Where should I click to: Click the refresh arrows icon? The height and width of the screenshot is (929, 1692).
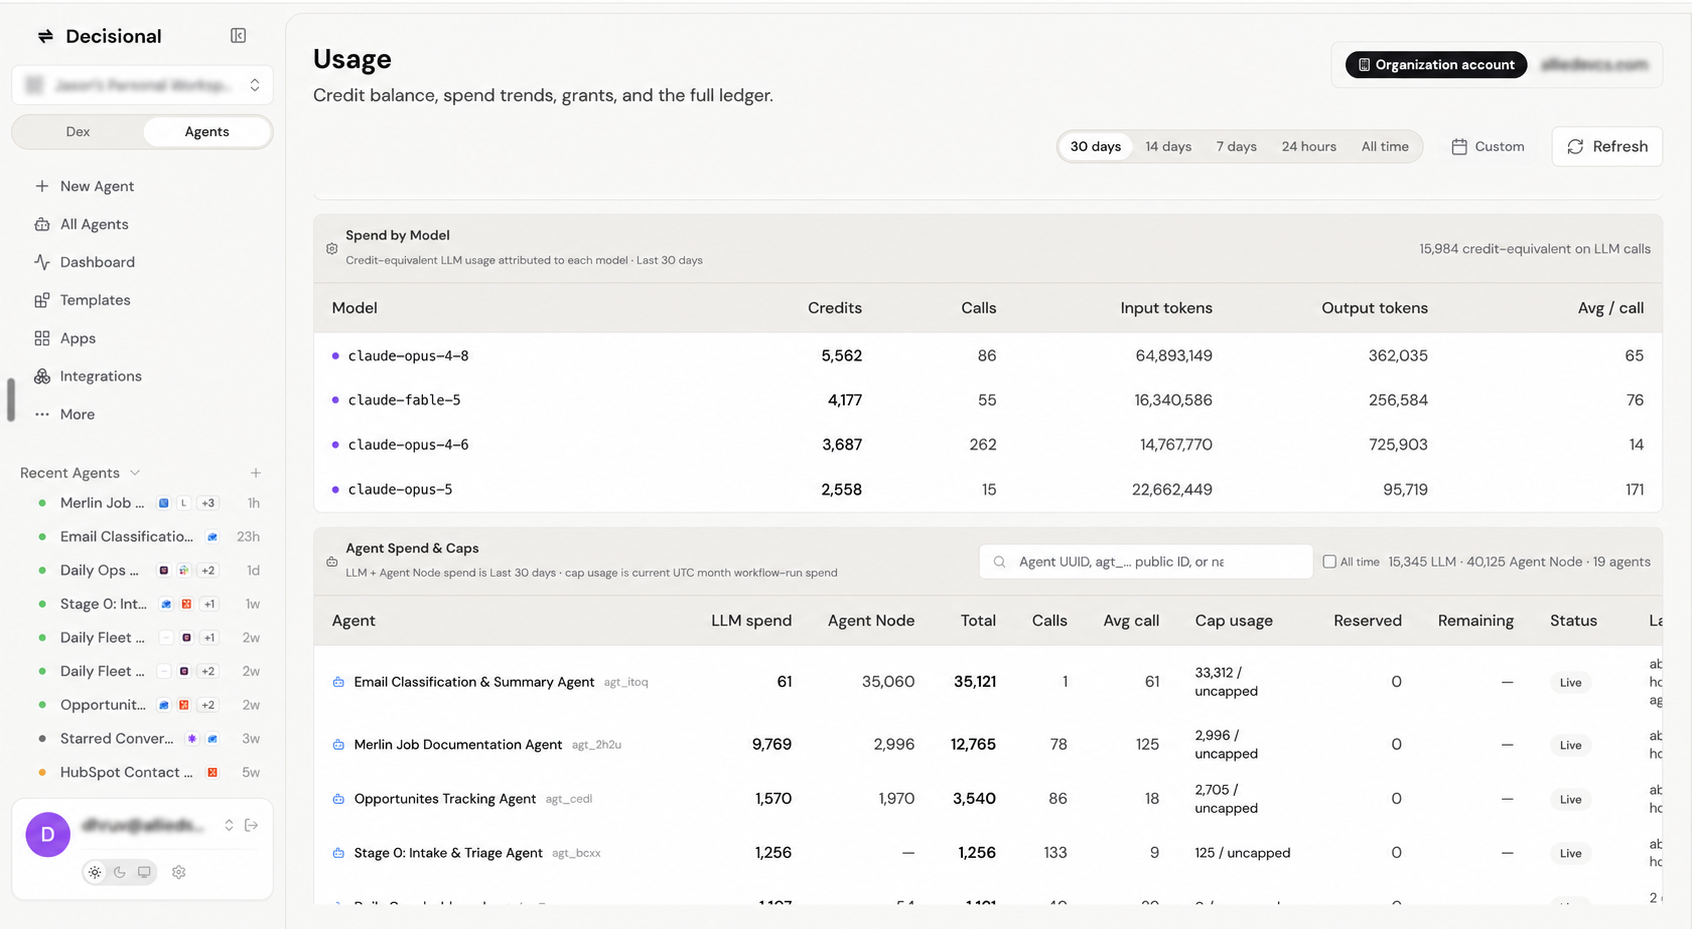[1575, 147]
